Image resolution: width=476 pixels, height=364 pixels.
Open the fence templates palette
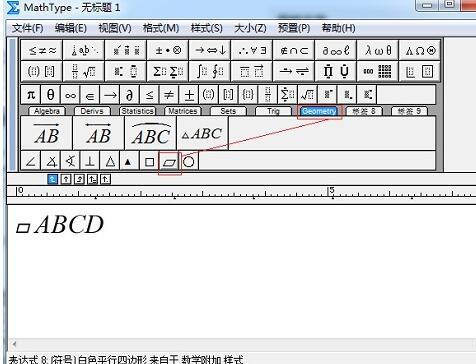[42, 71]
